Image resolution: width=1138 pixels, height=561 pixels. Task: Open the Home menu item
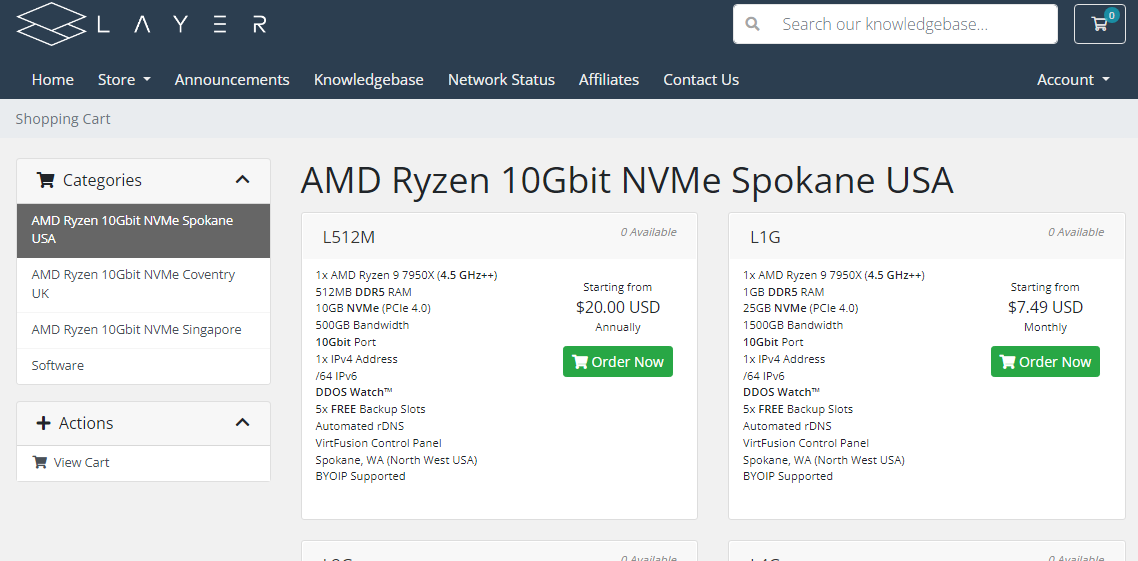click(52, 80)
